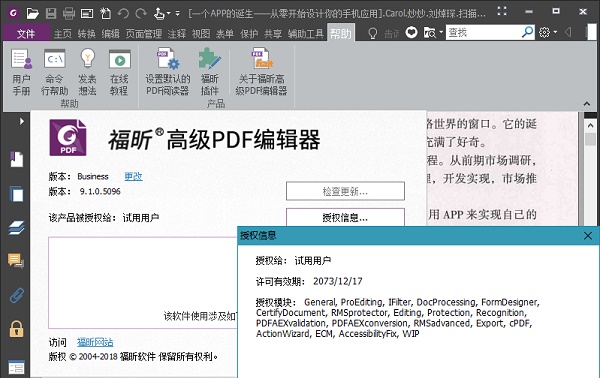Click the 检查更新... button
Viewport: 600px width, 378px height.
[345, 191]
